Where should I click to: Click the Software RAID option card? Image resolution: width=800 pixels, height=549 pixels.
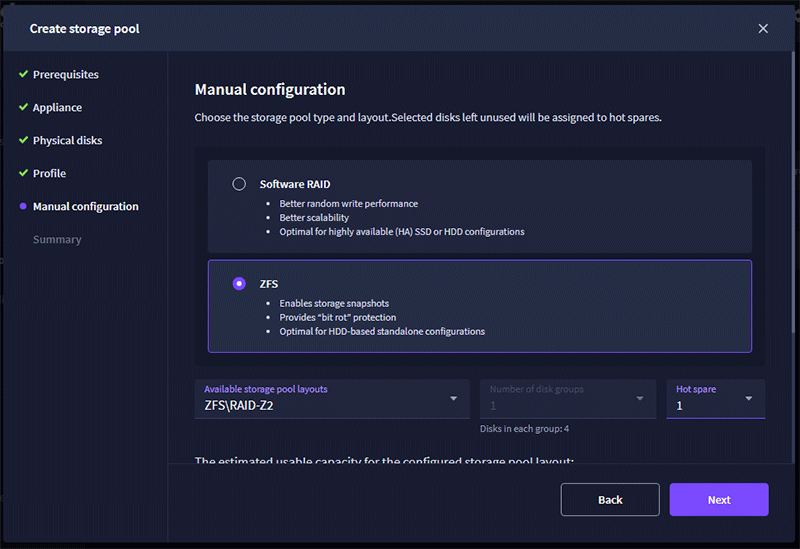479,206
